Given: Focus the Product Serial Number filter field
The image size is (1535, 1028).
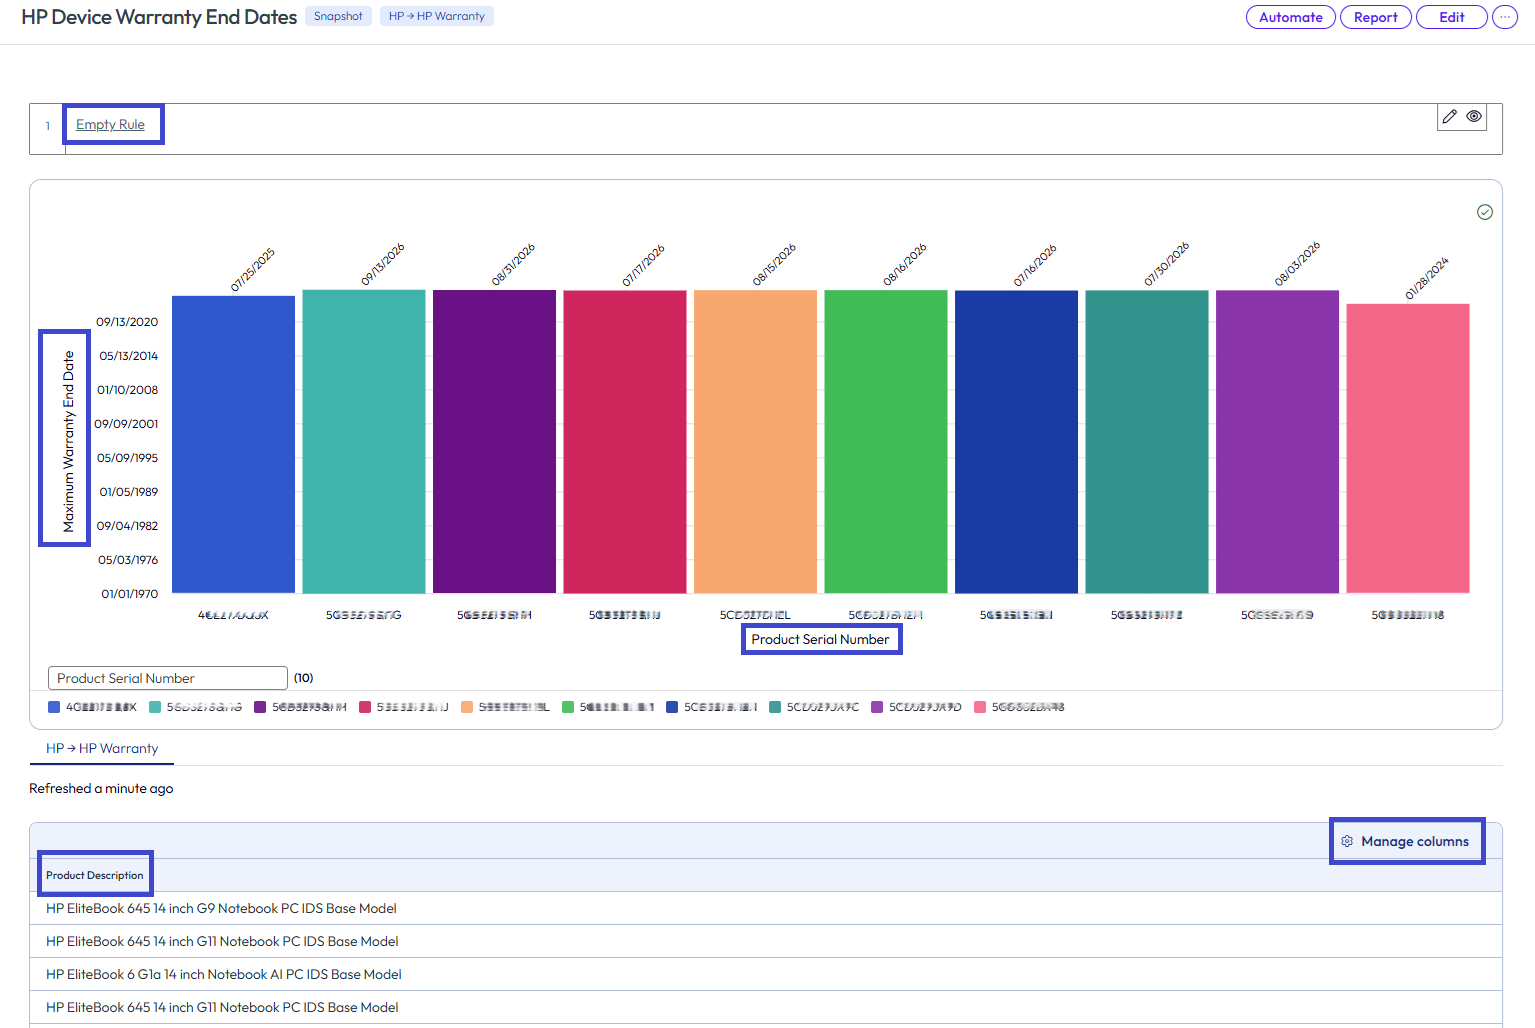Looking at the screenshot, I should [168, 678].
